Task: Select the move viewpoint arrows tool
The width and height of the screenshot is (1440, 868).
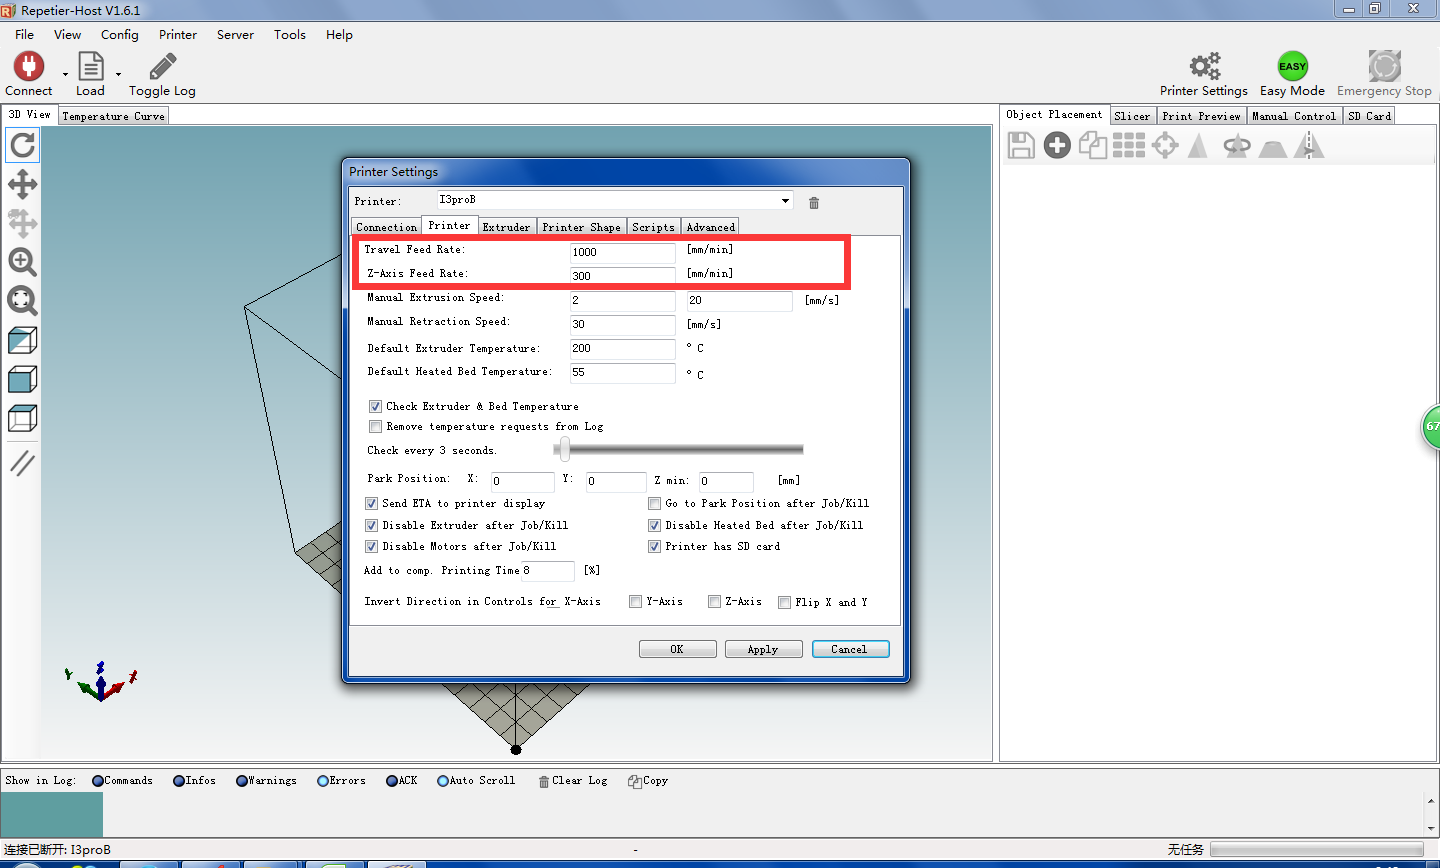Action: pos(22,184)
